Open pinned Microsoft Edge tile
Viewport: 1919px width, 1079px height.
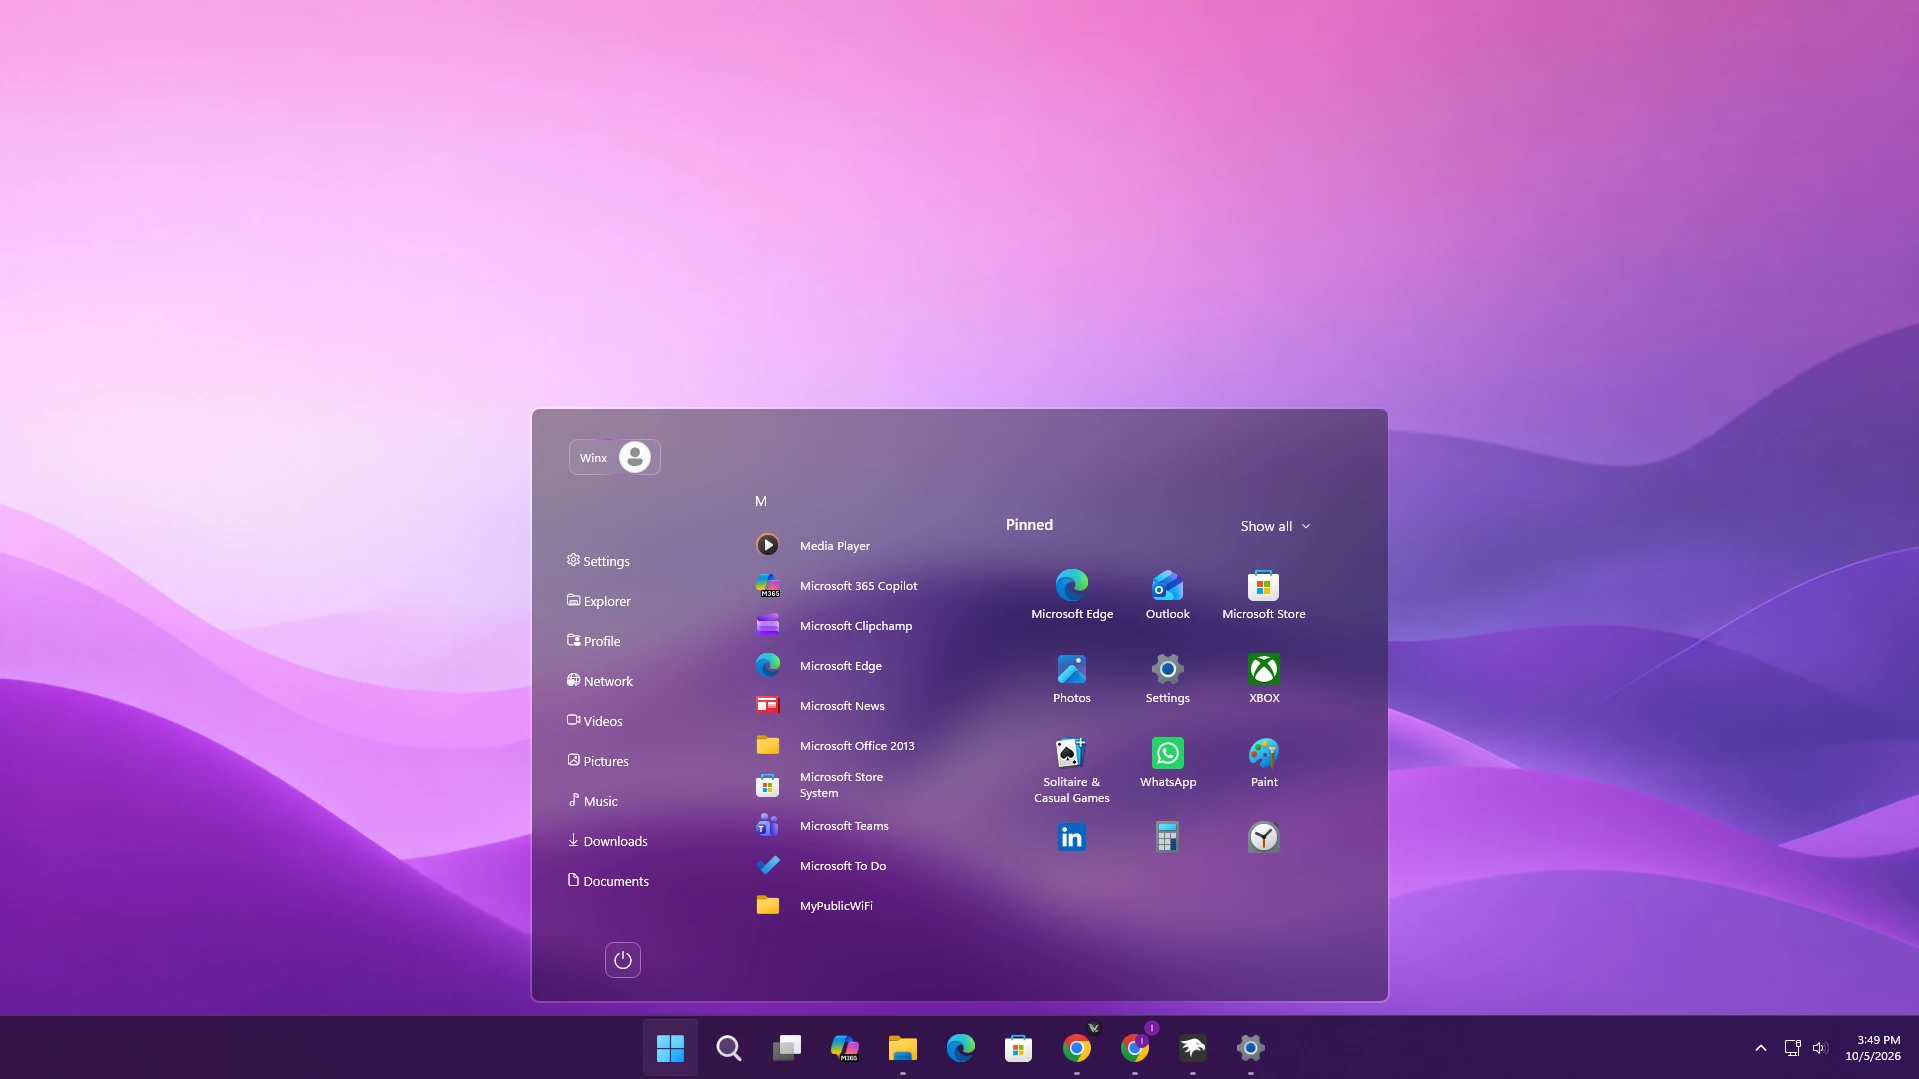pos(1071,594)
